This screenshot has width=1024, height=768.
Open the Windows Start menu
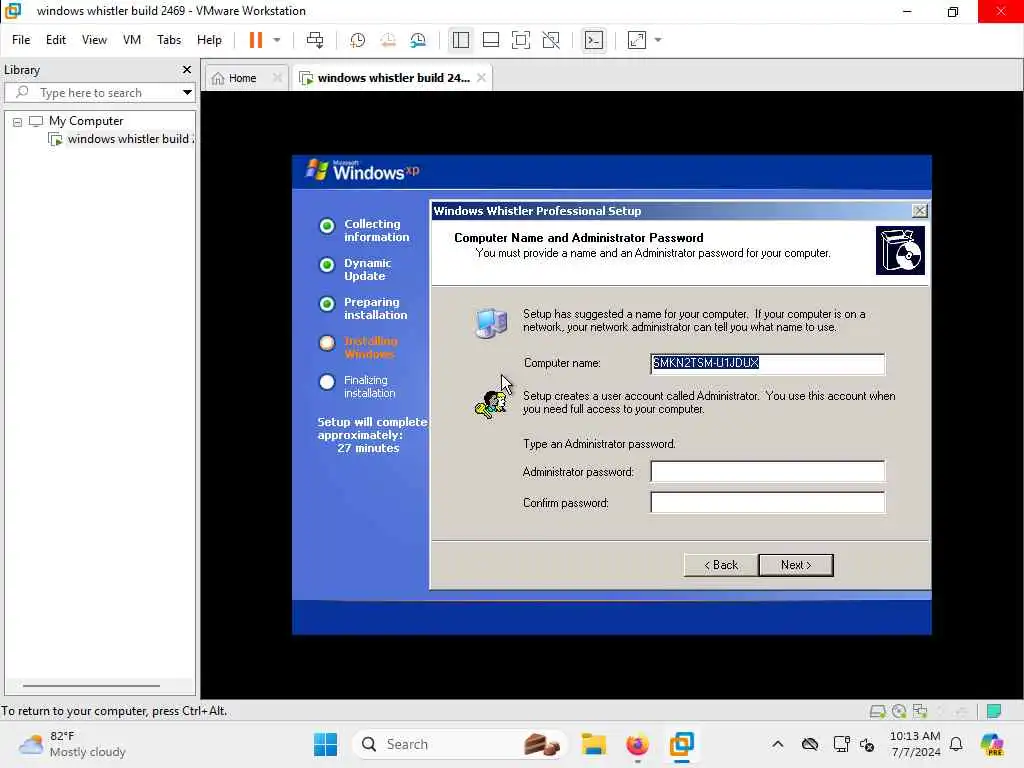pyautogui.click(x=325, y=744)
